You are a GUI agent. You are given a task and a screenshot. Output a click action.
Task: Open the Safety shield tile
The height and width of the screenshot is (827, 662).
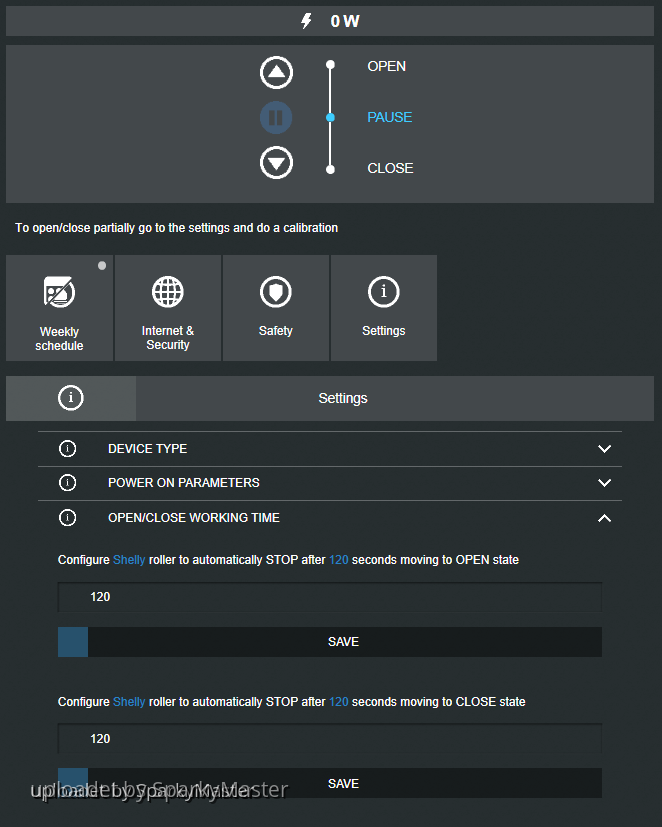pyautogui.click(x=276, y=308)
